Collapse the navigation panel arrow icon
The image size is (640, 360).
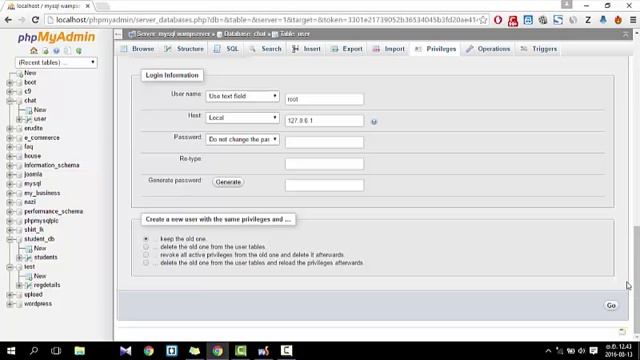[x=118, y=34]
